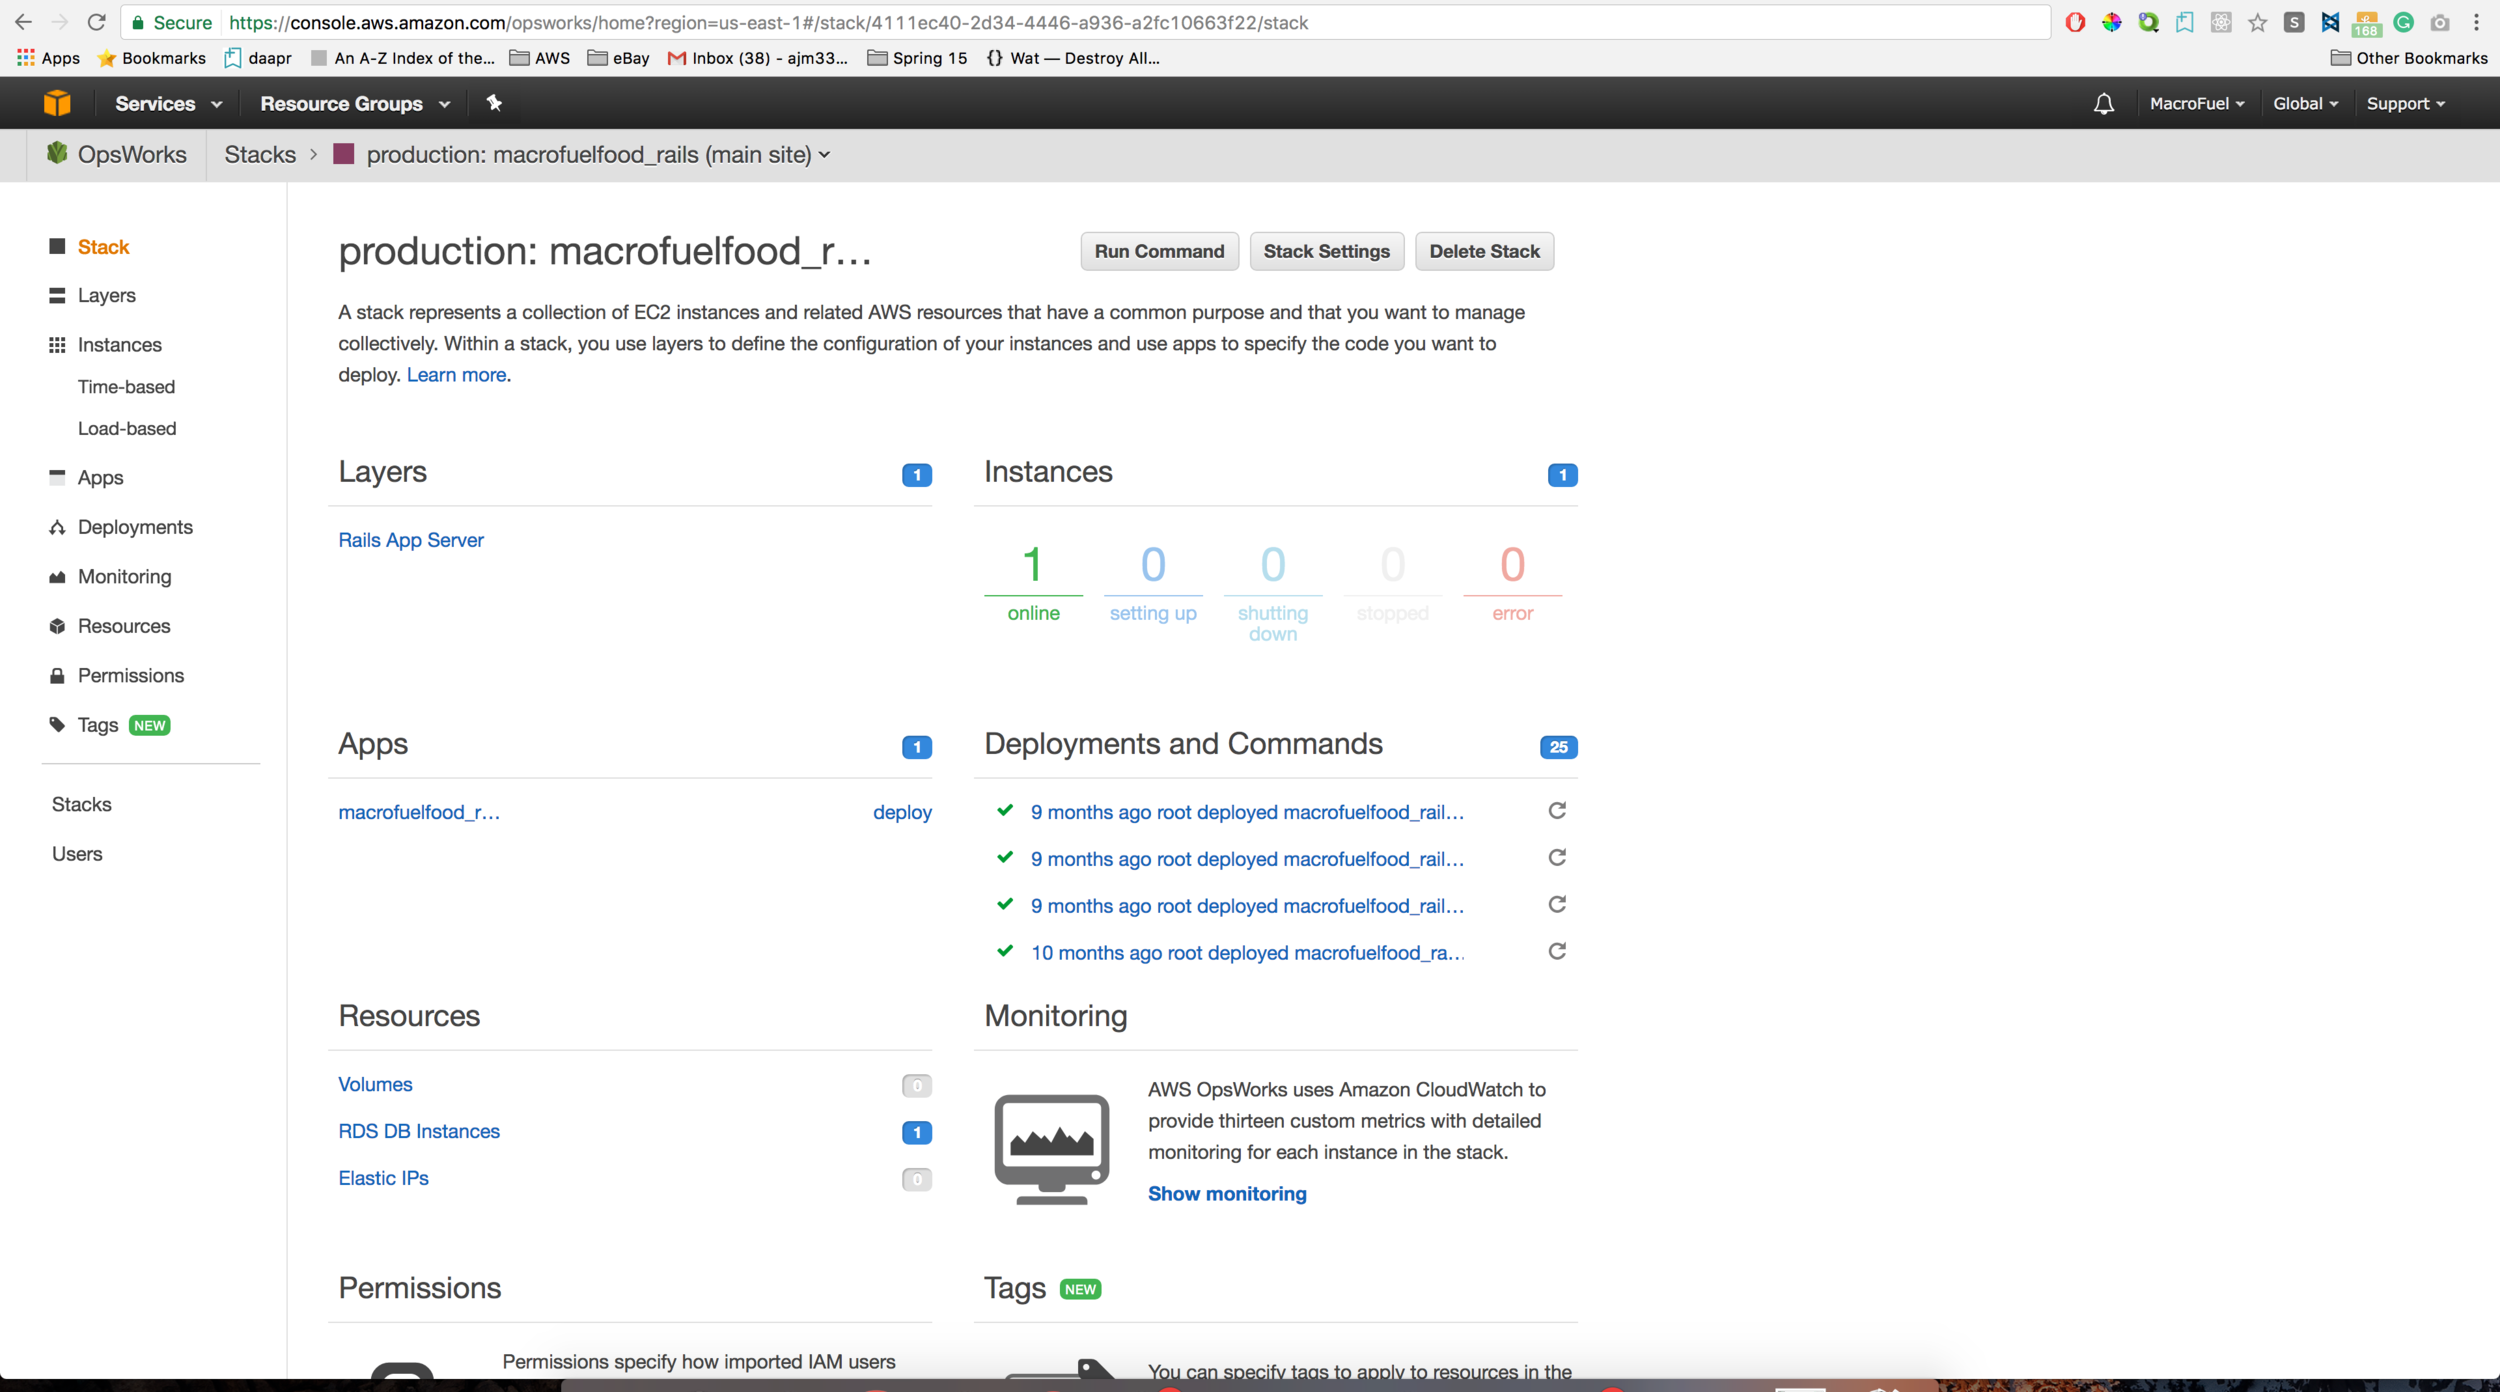This screenshot has height=1392, width=2500.
Task: Open Apps in the sidebar
Action: (x=100, y=478)
